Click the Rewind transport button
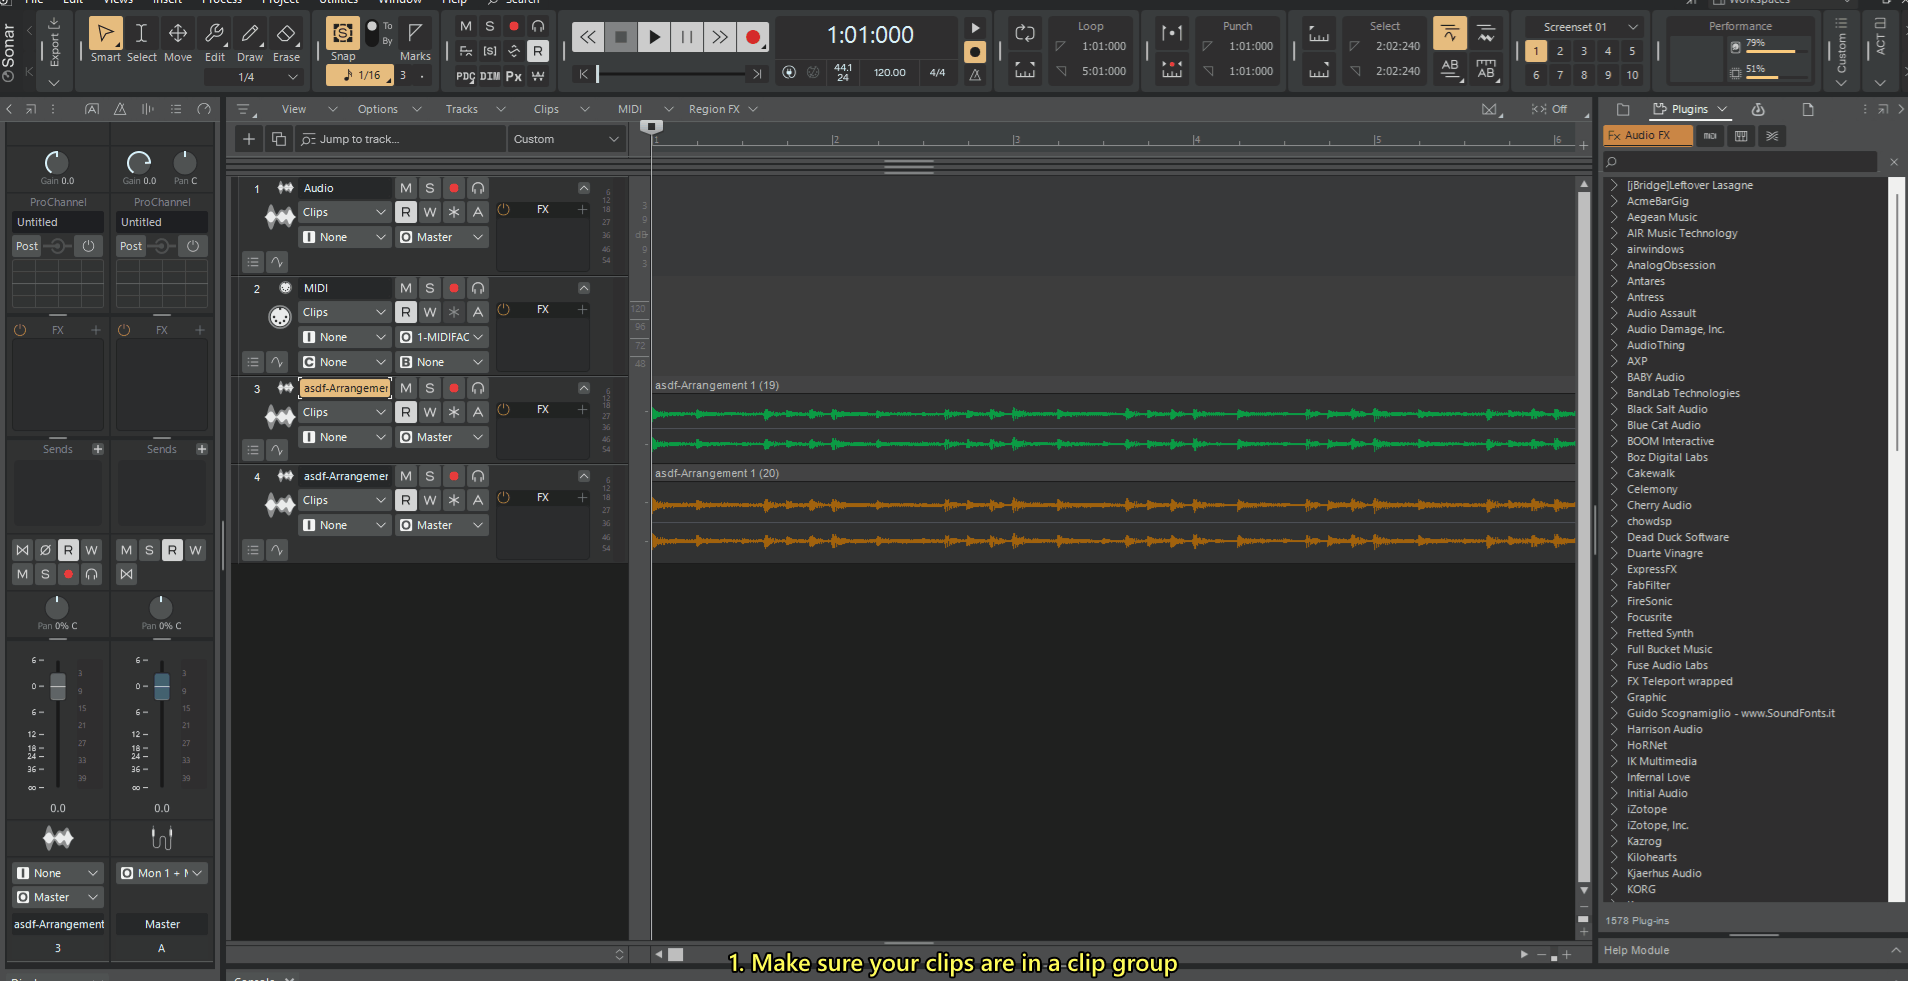The width and height of the screenshot is (1908, 981). (588, 37)
